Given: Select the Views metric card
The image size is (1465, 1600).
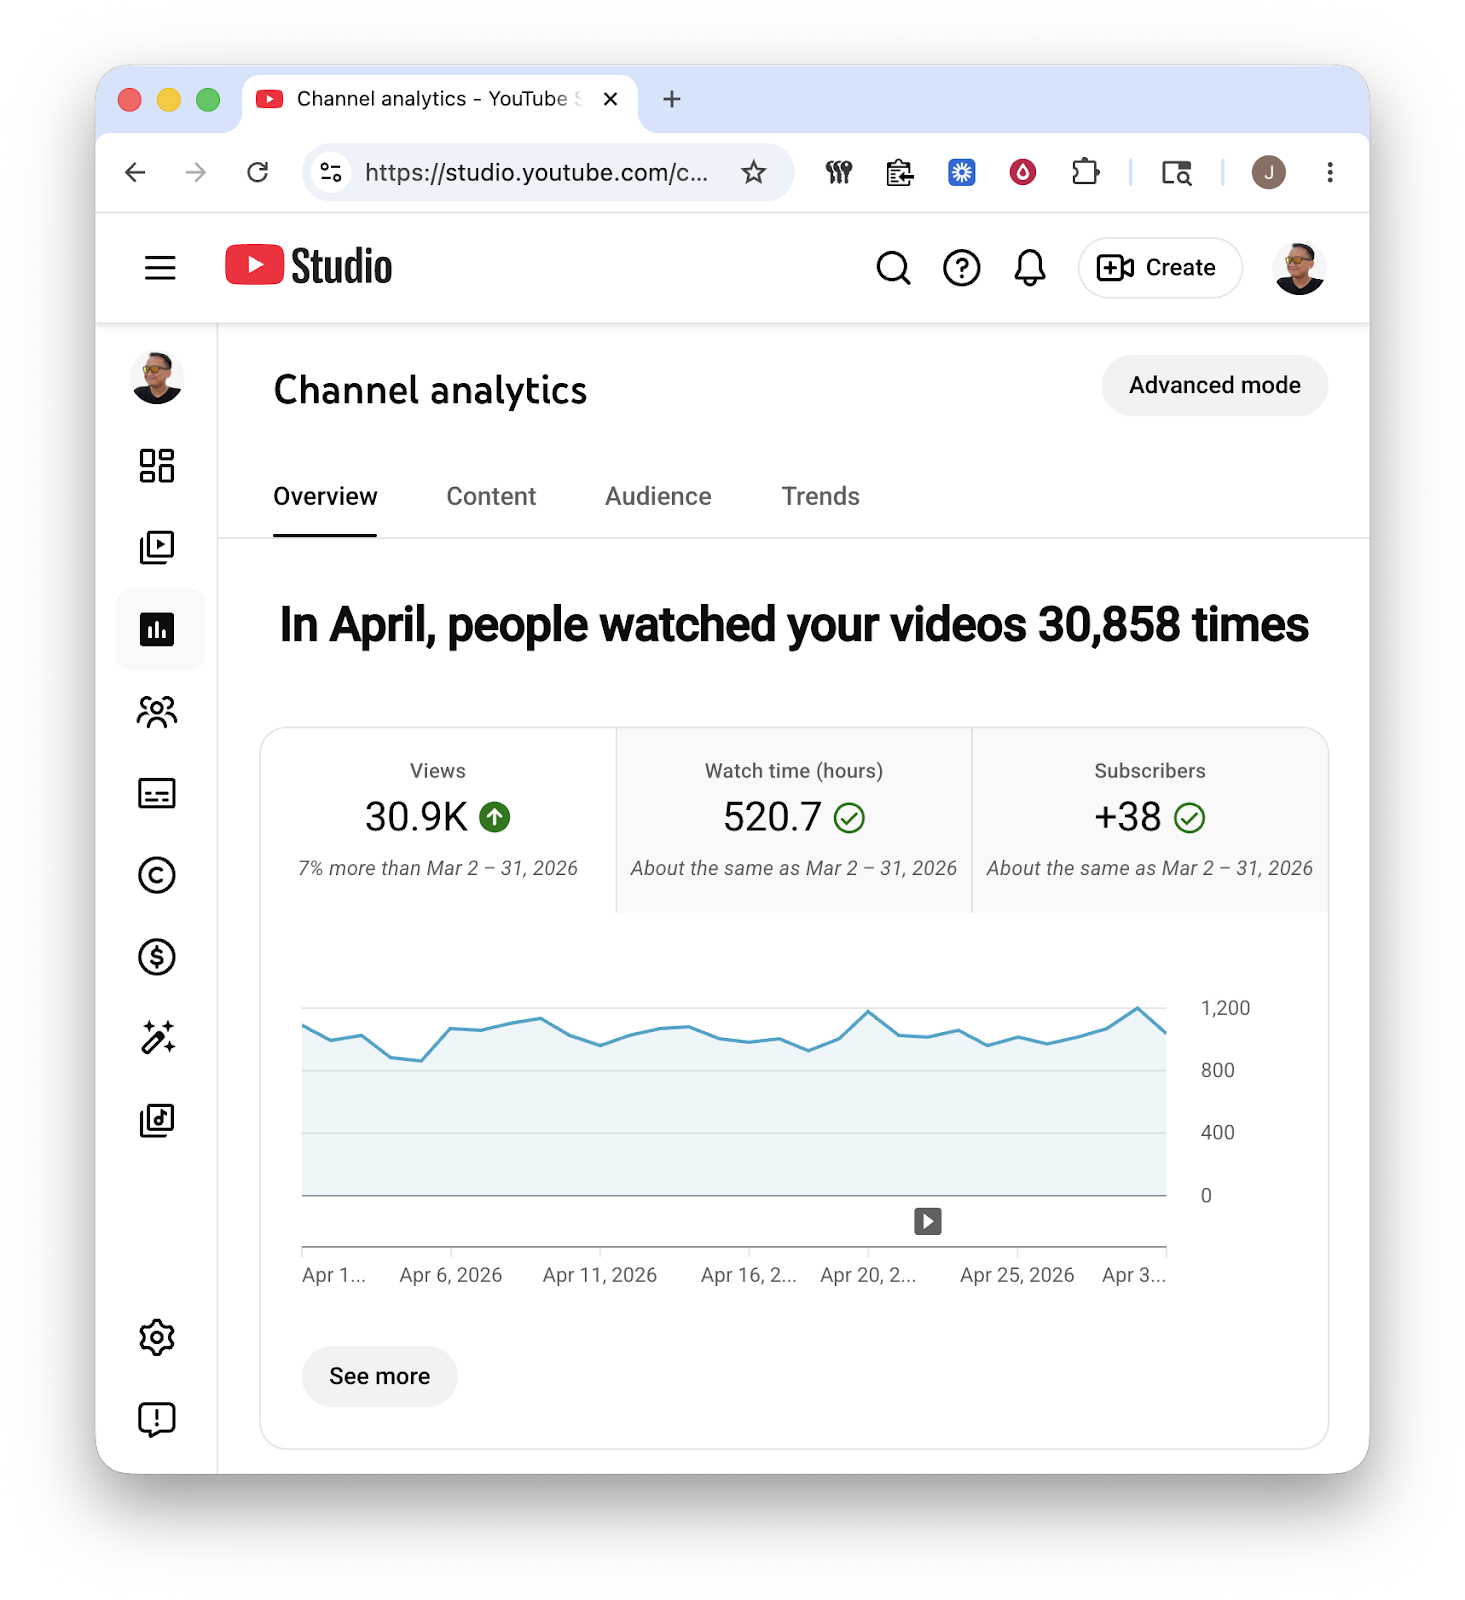Looking at the screenshot, I should point(438,820).
